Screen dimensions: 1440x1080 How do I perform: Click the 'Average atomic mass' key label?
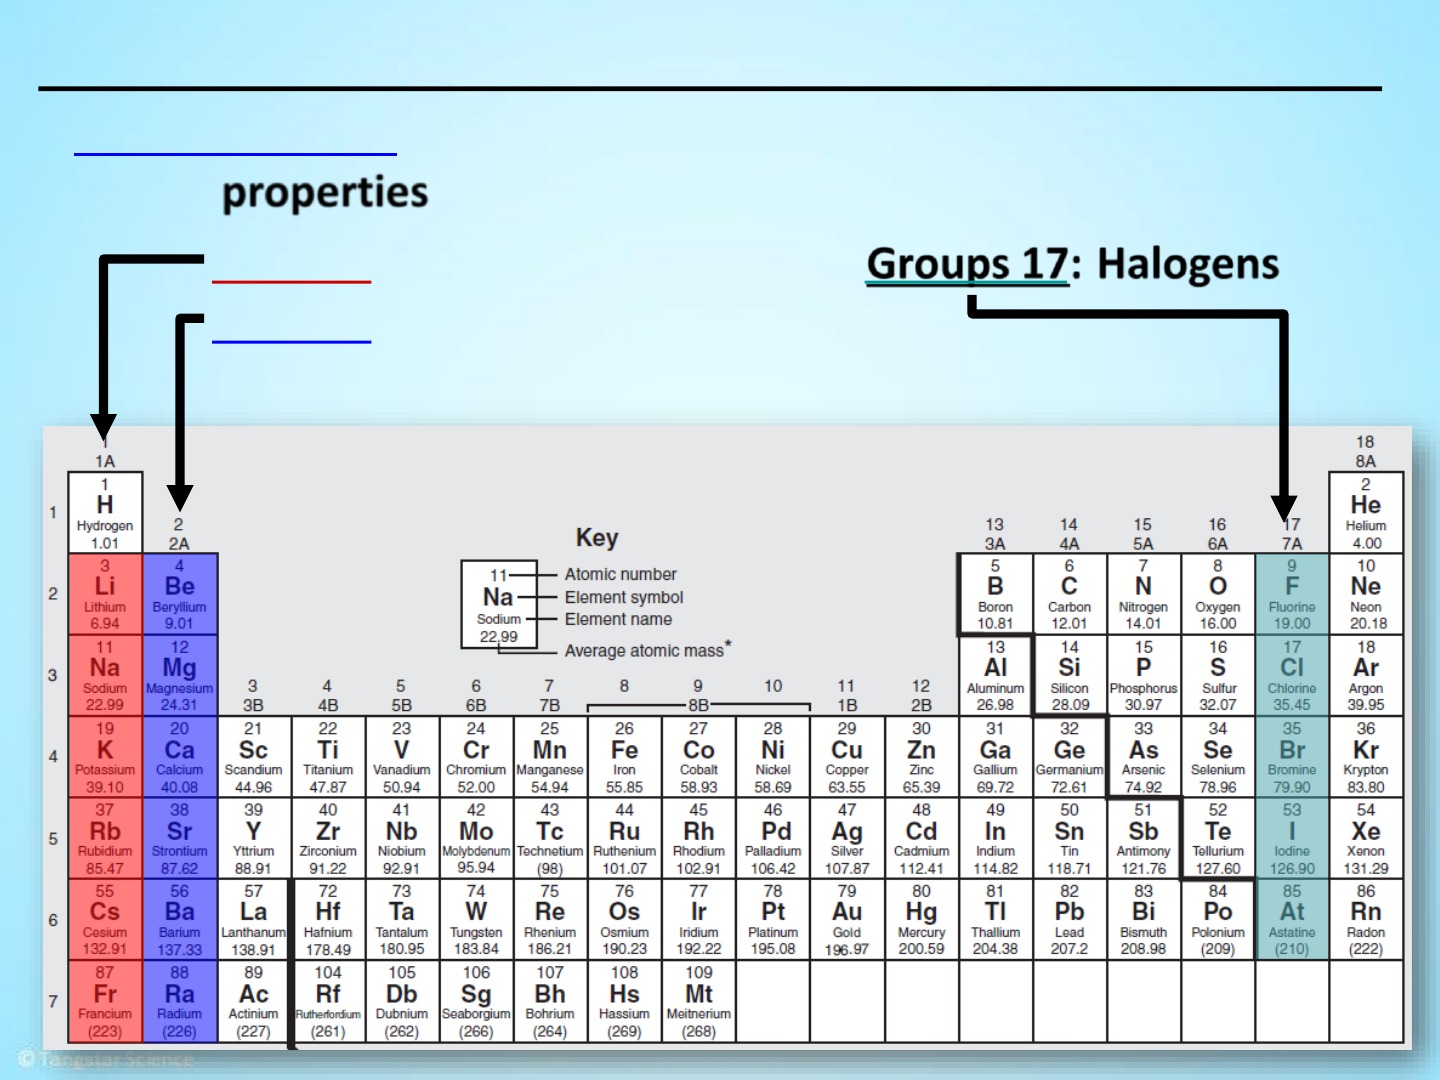point(647,650)
